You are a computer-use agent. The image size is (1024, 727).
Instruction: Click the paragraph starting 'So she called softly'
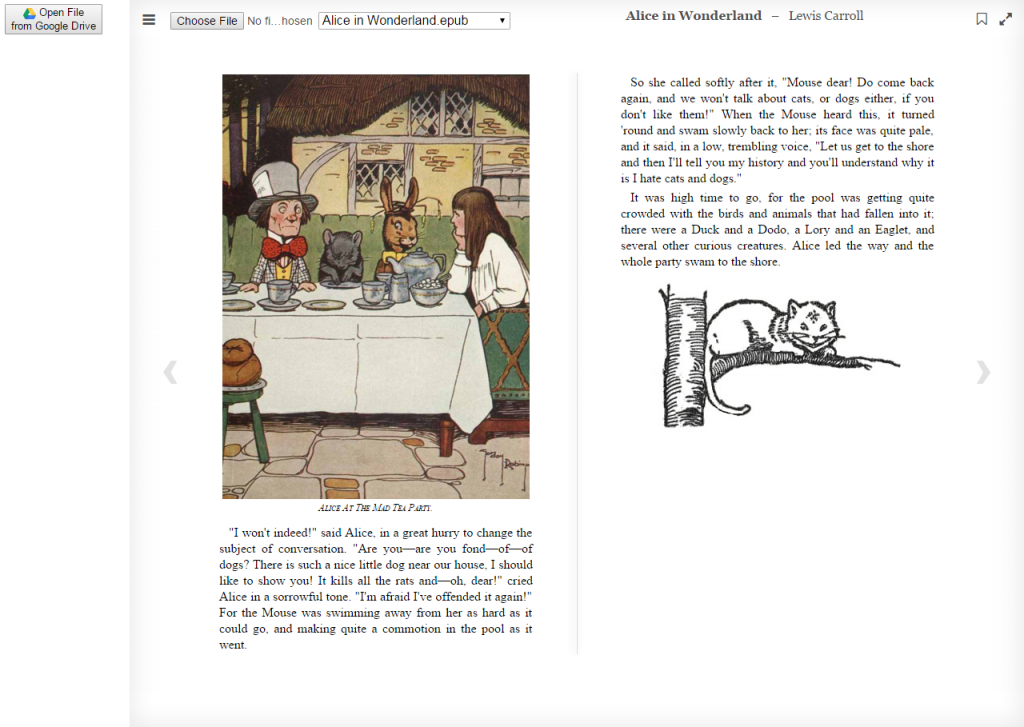click(777, 130)
